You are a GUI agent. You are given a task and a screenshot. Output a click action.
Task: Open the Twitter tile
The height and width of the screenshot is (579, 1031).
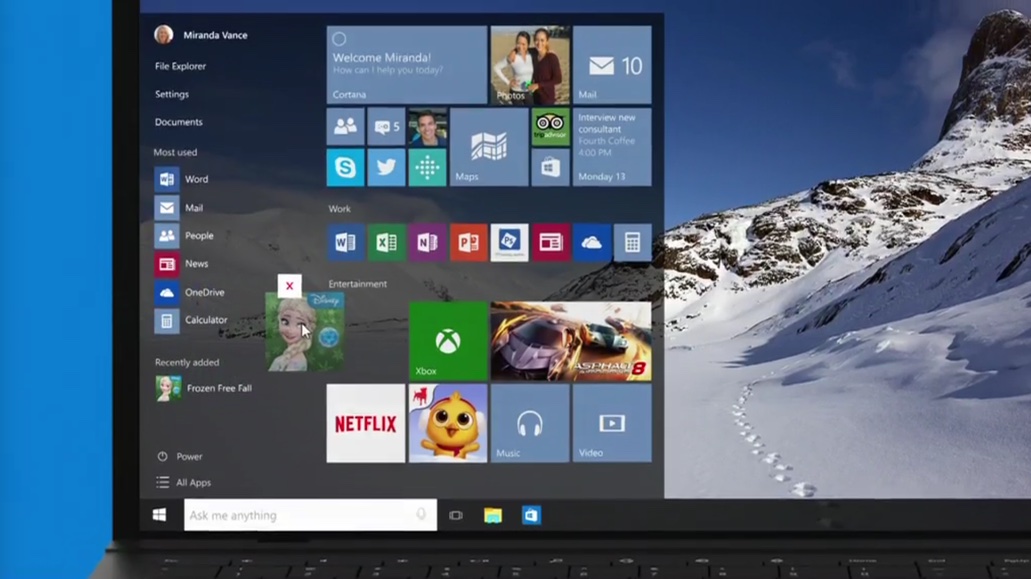(x=386, y=168)
